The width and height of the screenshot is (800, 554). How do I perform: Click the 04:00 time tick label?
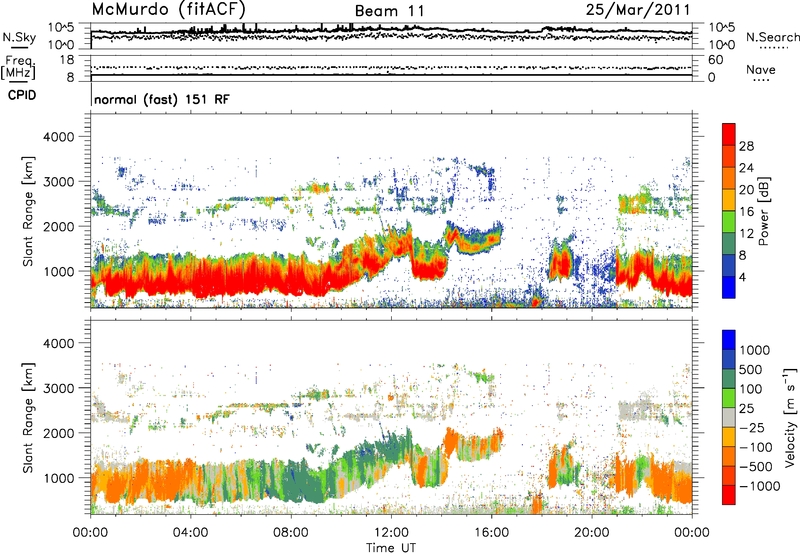tap(190, 533)
